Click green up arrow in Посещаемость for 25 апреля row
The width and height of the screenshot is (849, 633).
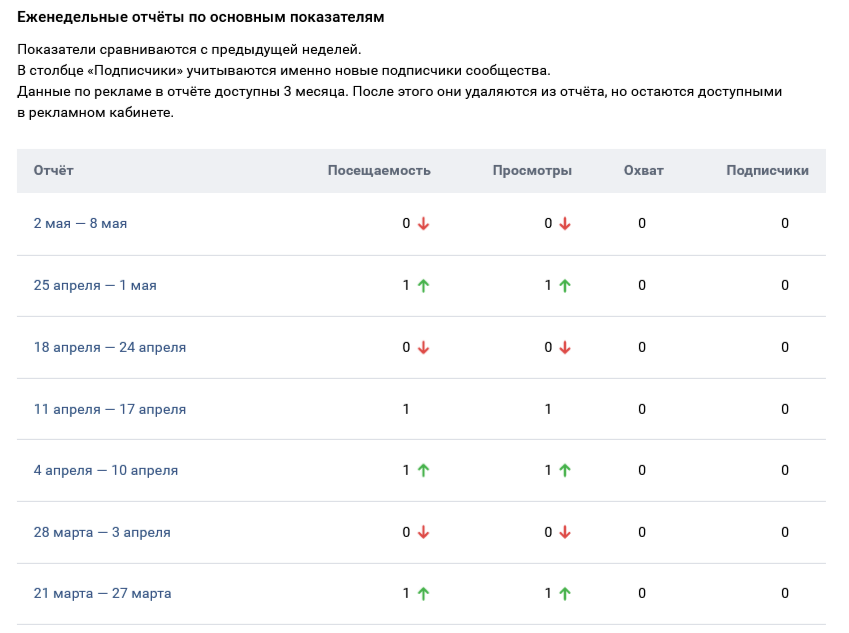423,285
